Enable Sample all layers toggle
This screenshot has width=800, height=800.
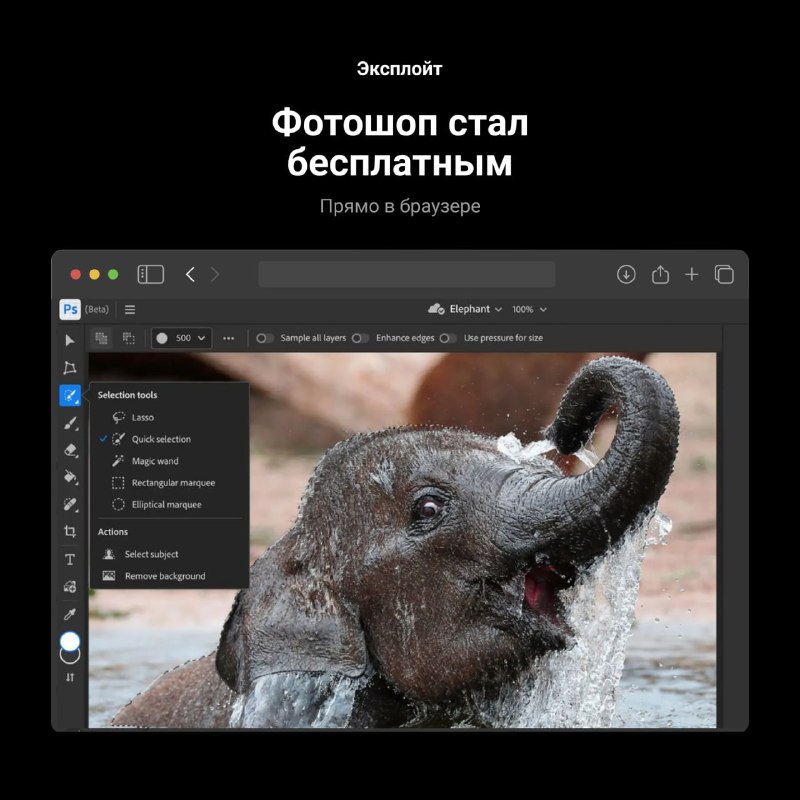(x=265, y=338)
